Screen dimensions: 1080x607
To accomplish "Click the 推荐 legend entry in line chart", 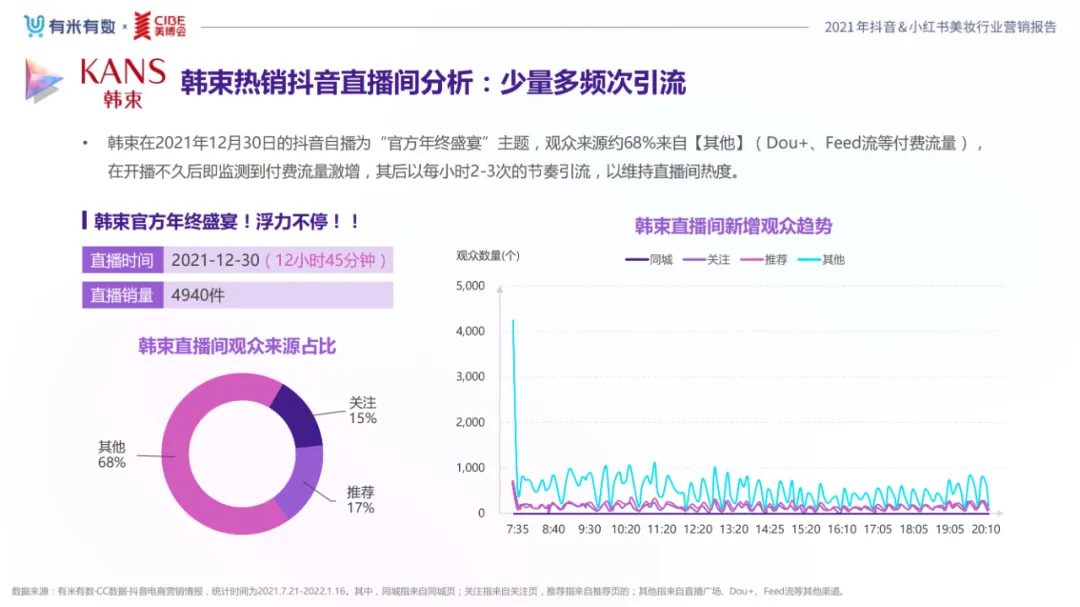I will (764, 260).
